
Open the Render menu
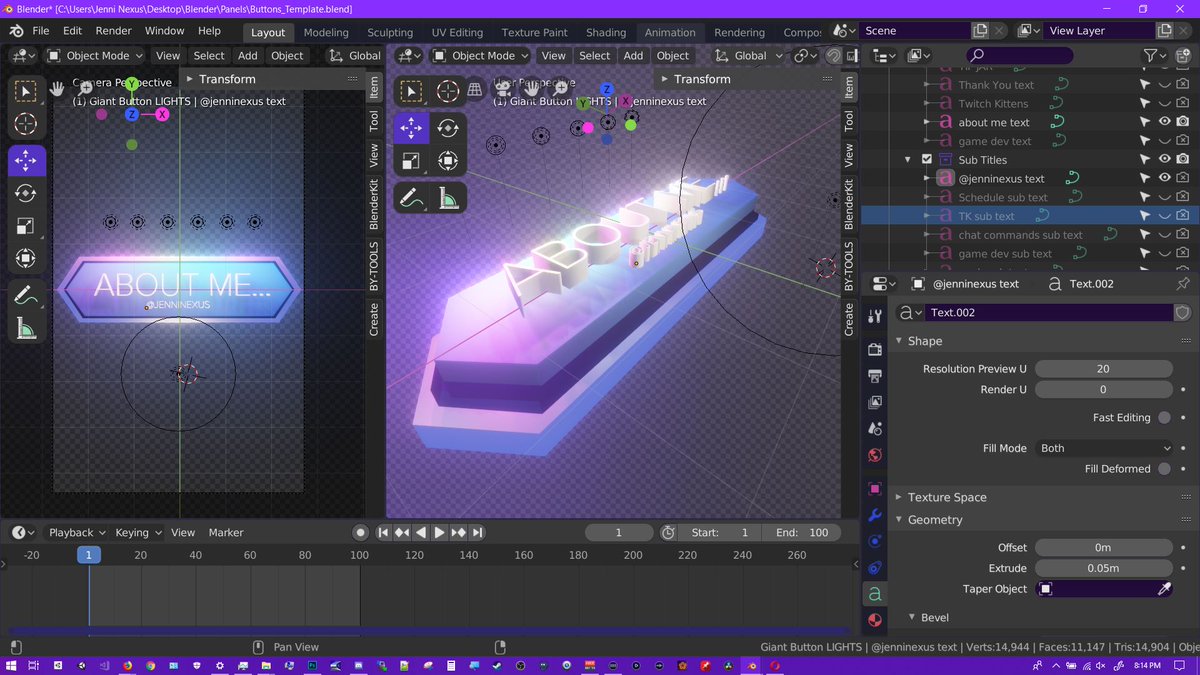(113, 31)
